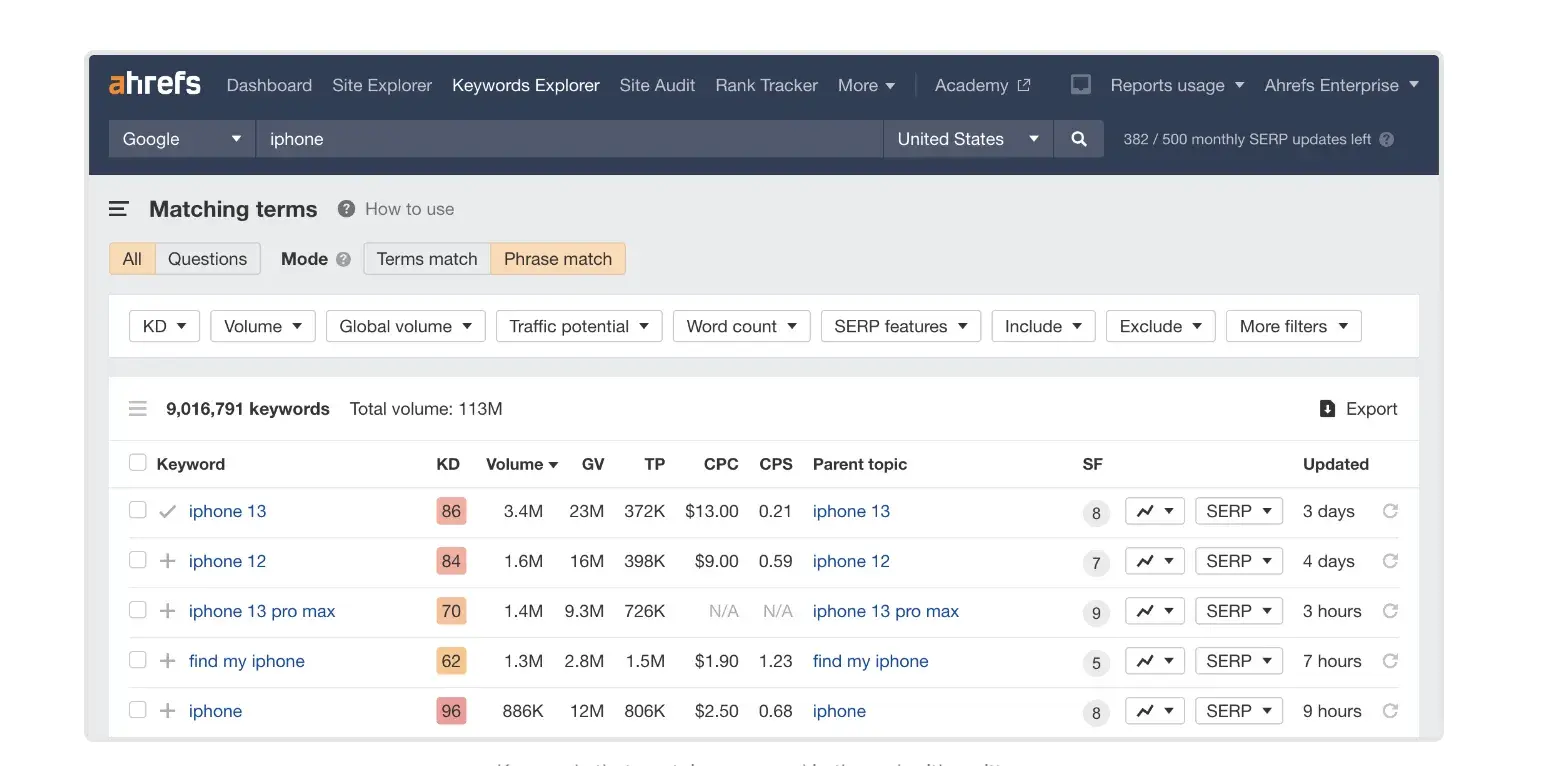1545x766 pixels.
Task: Check the iphone 13 pro max checkbox
Action: 138,610
